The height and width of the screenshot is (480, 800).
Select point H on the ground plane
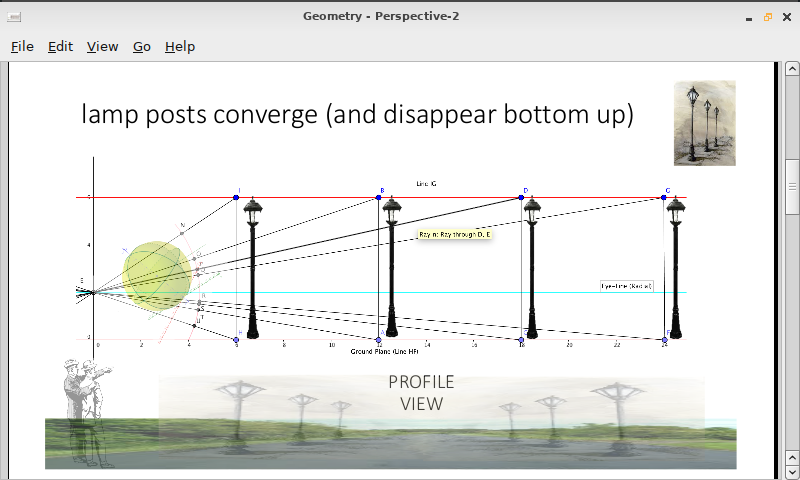(x=236, y=340)
